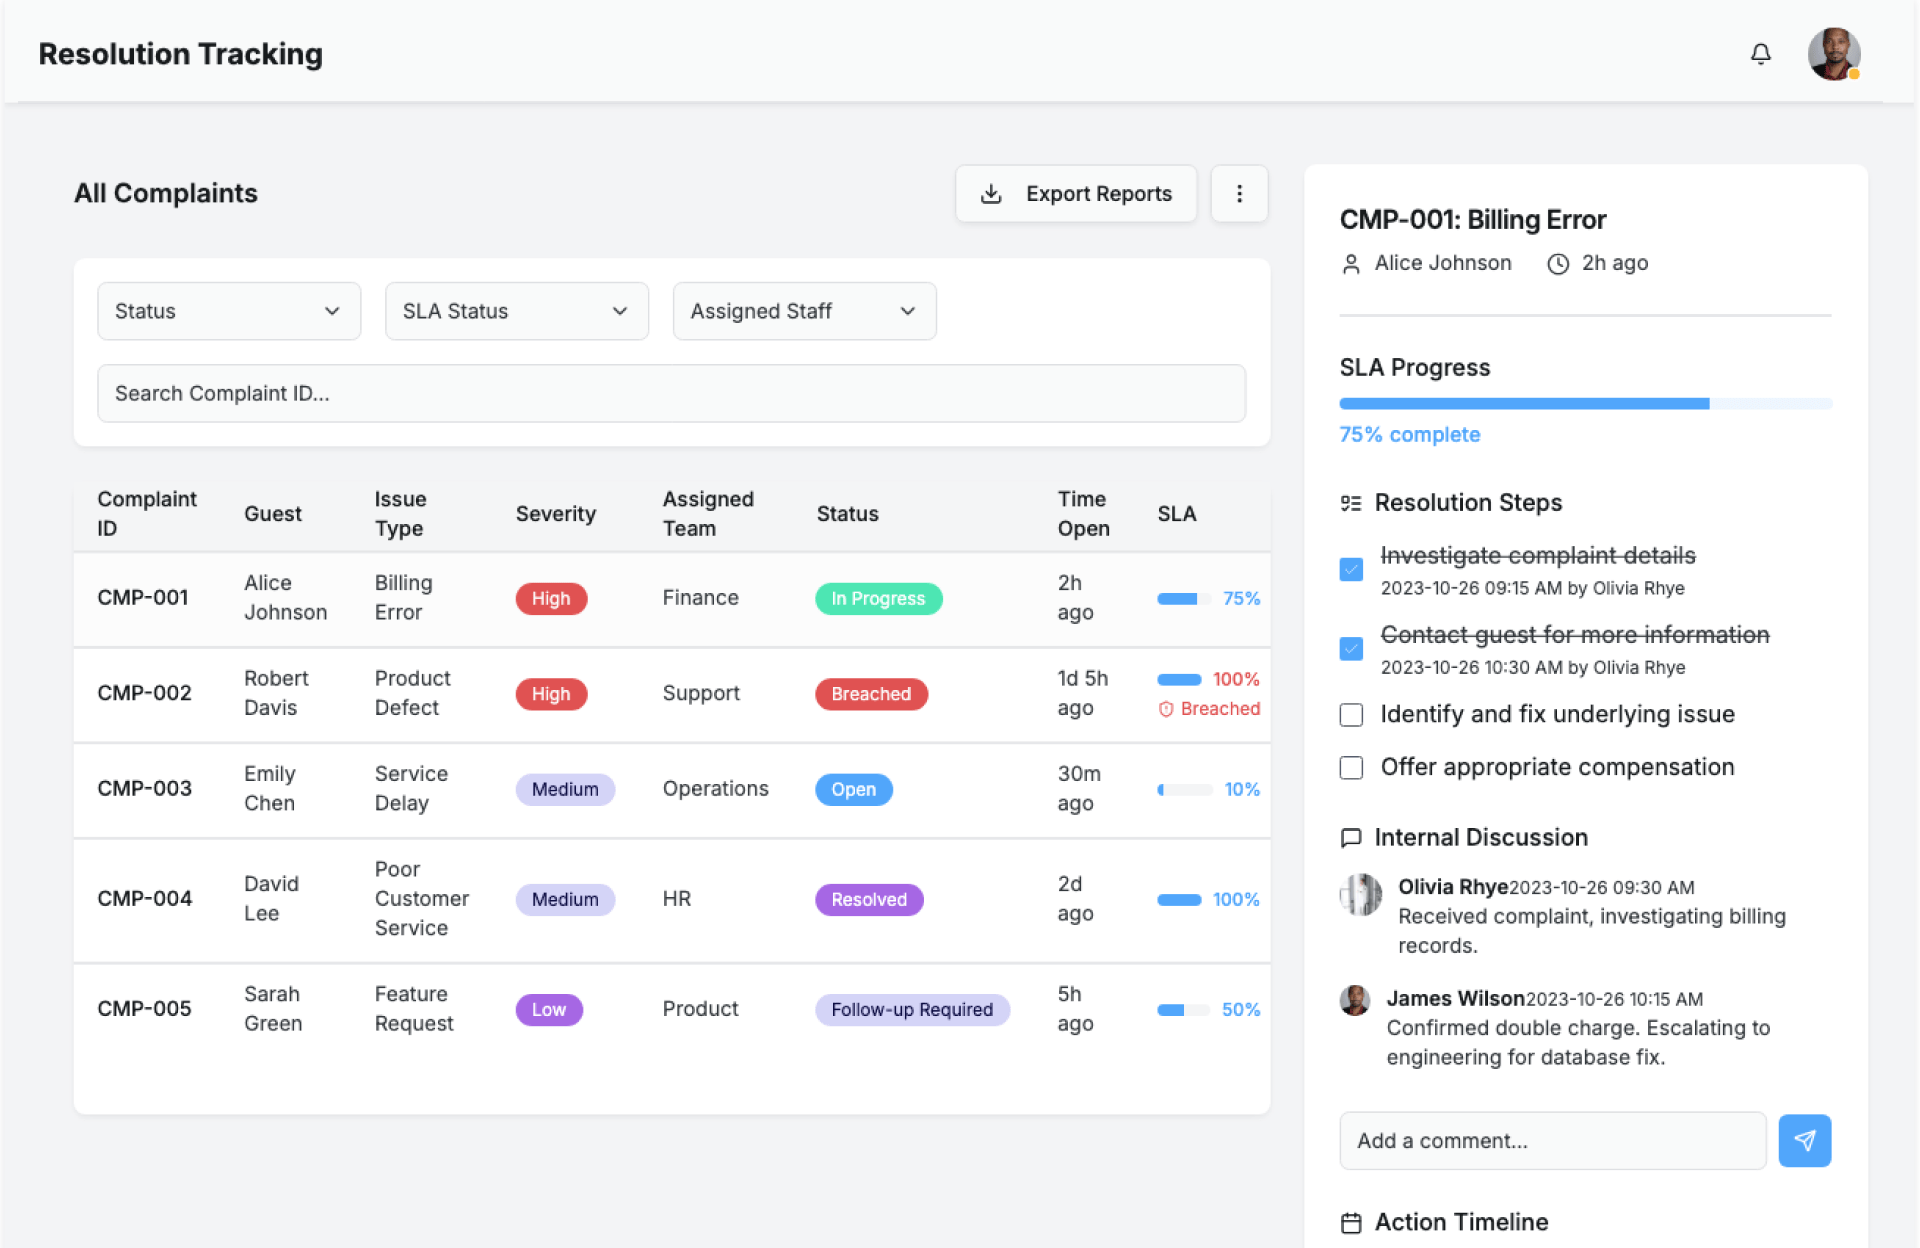Check Offer appropriate compensation step
The width and height of the screenshot is (1920, 1248).
point(1351,768)
